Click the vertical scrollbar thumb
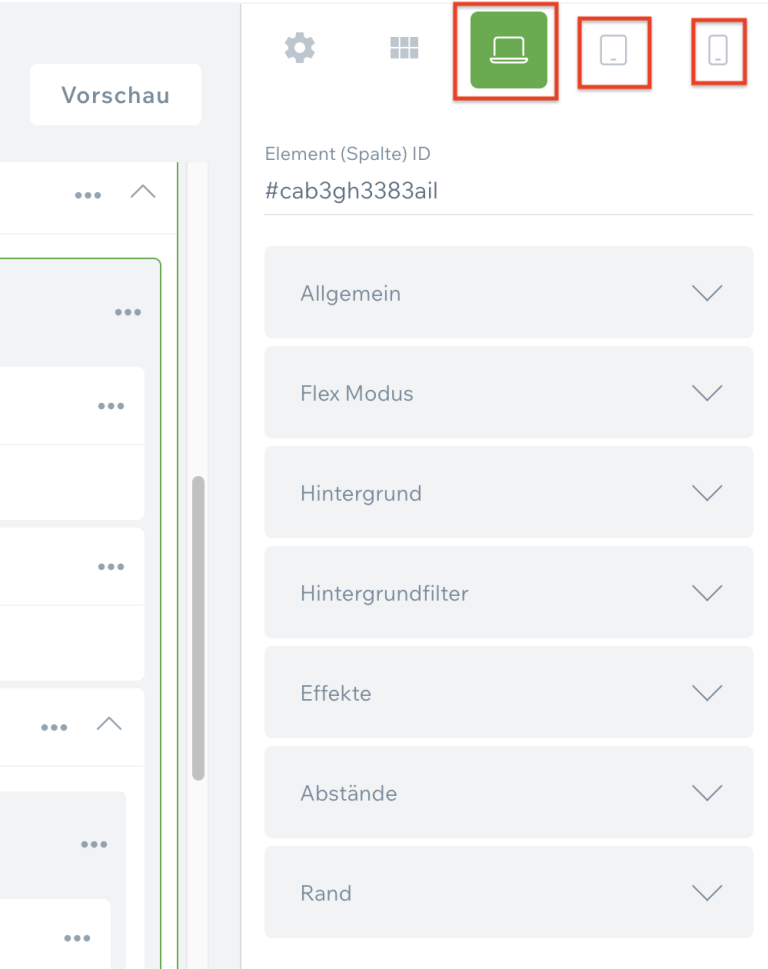Viewport: 768px width, 969px height. pyautogui.click(x=198, y=627)
